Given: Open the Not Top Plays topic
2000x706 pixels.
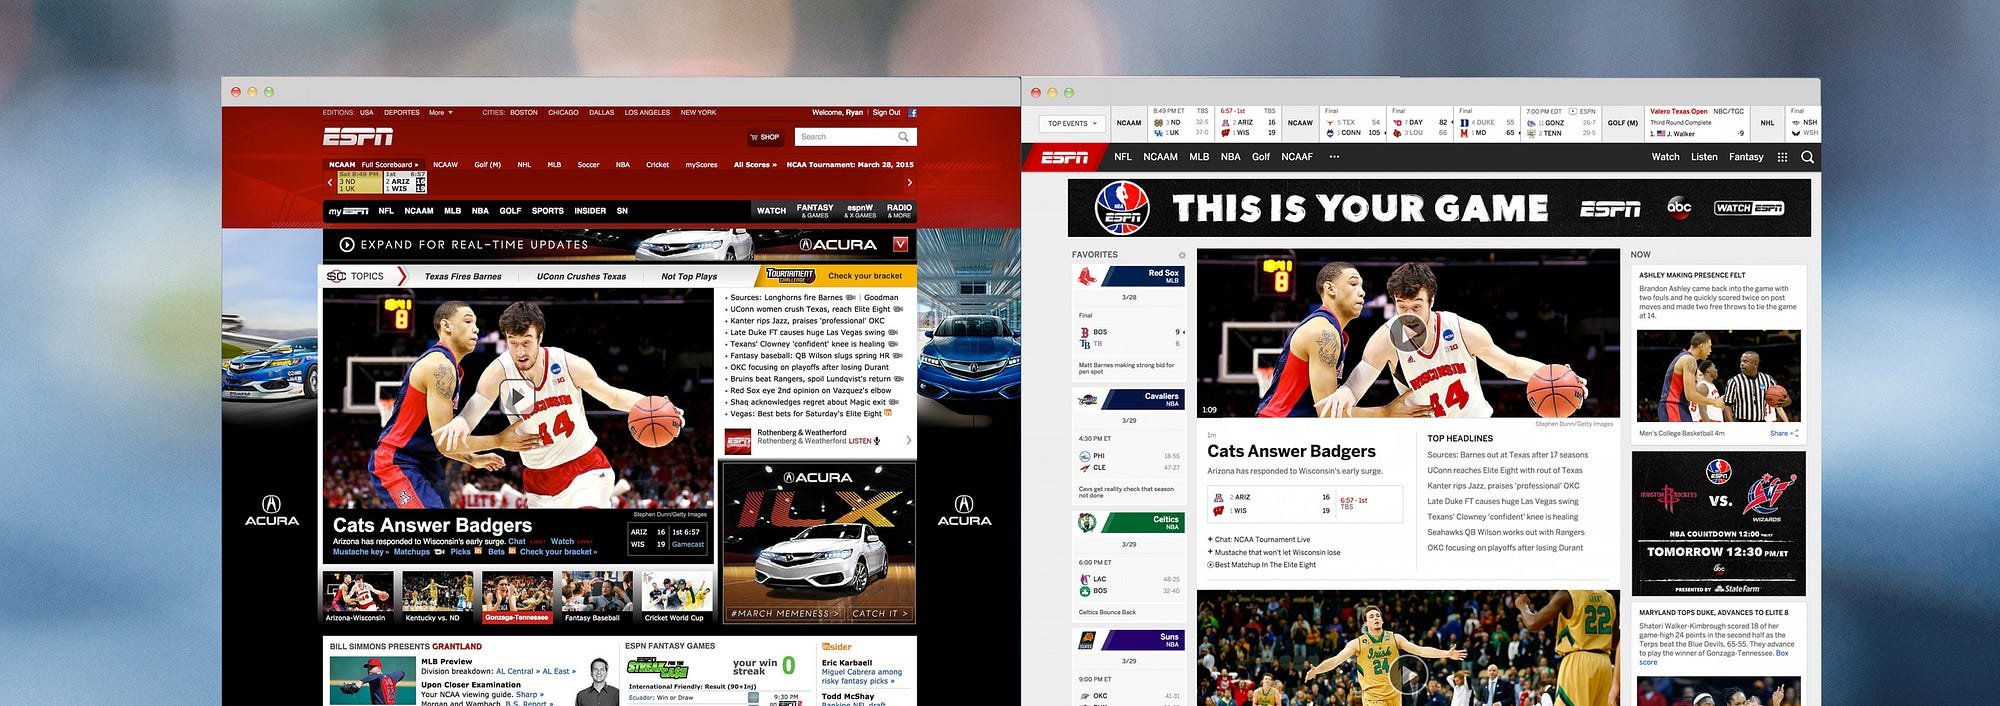Looking at the screenshot, I should [689, 277].
